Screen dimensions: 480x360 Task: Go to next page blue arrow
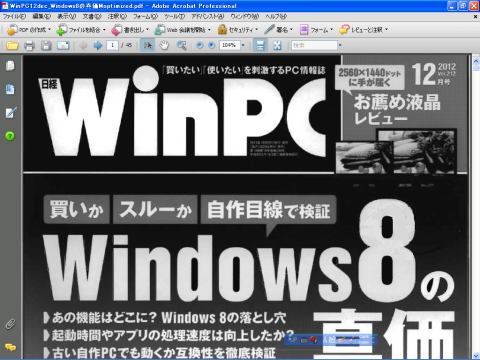pyautogui.click(x=98, y=45)
